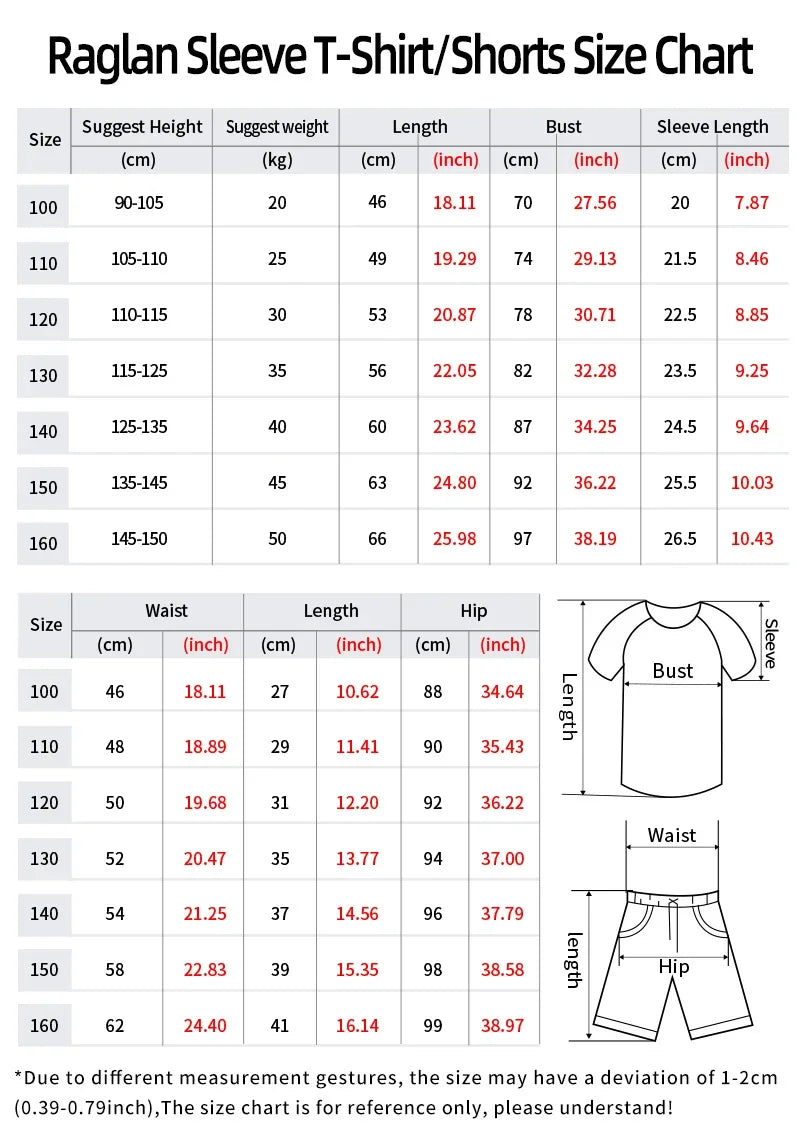The image size is (800, 1136).
Task: Click the Suggest Height column header
Action: click(142, 127)
